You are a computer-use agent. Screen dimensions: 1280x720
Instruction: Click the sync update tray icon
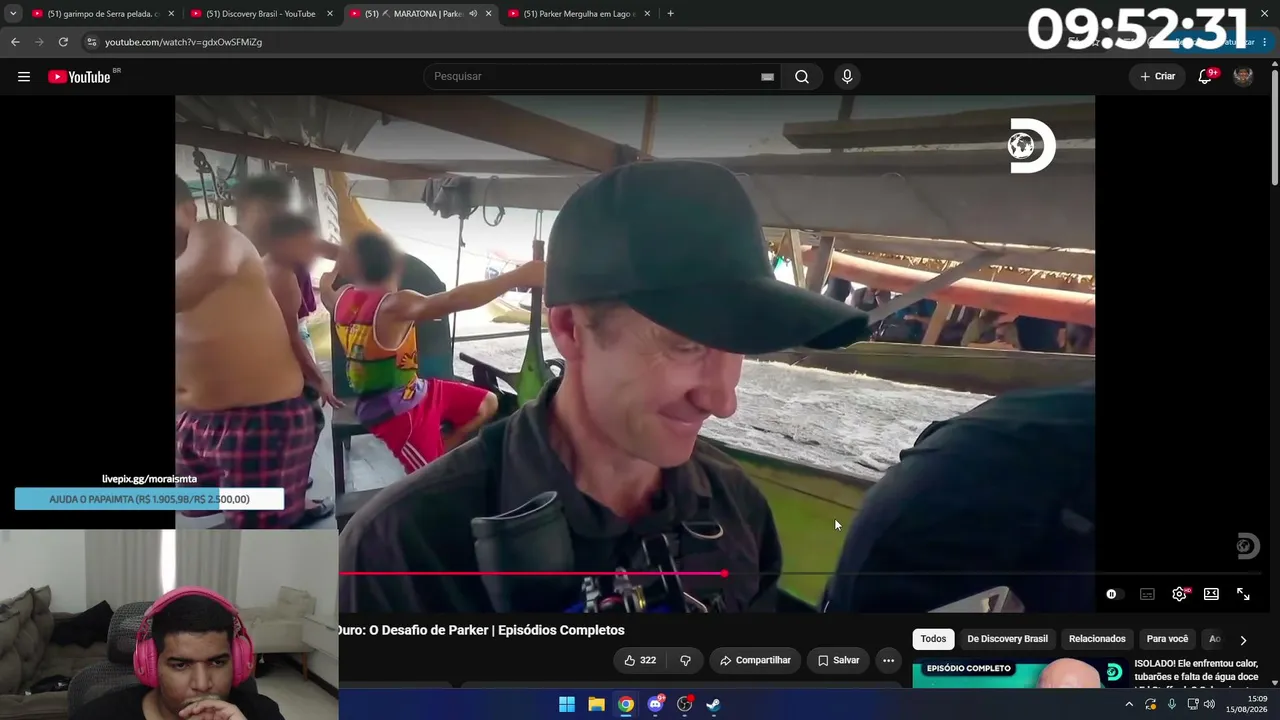coord(1151,704)
